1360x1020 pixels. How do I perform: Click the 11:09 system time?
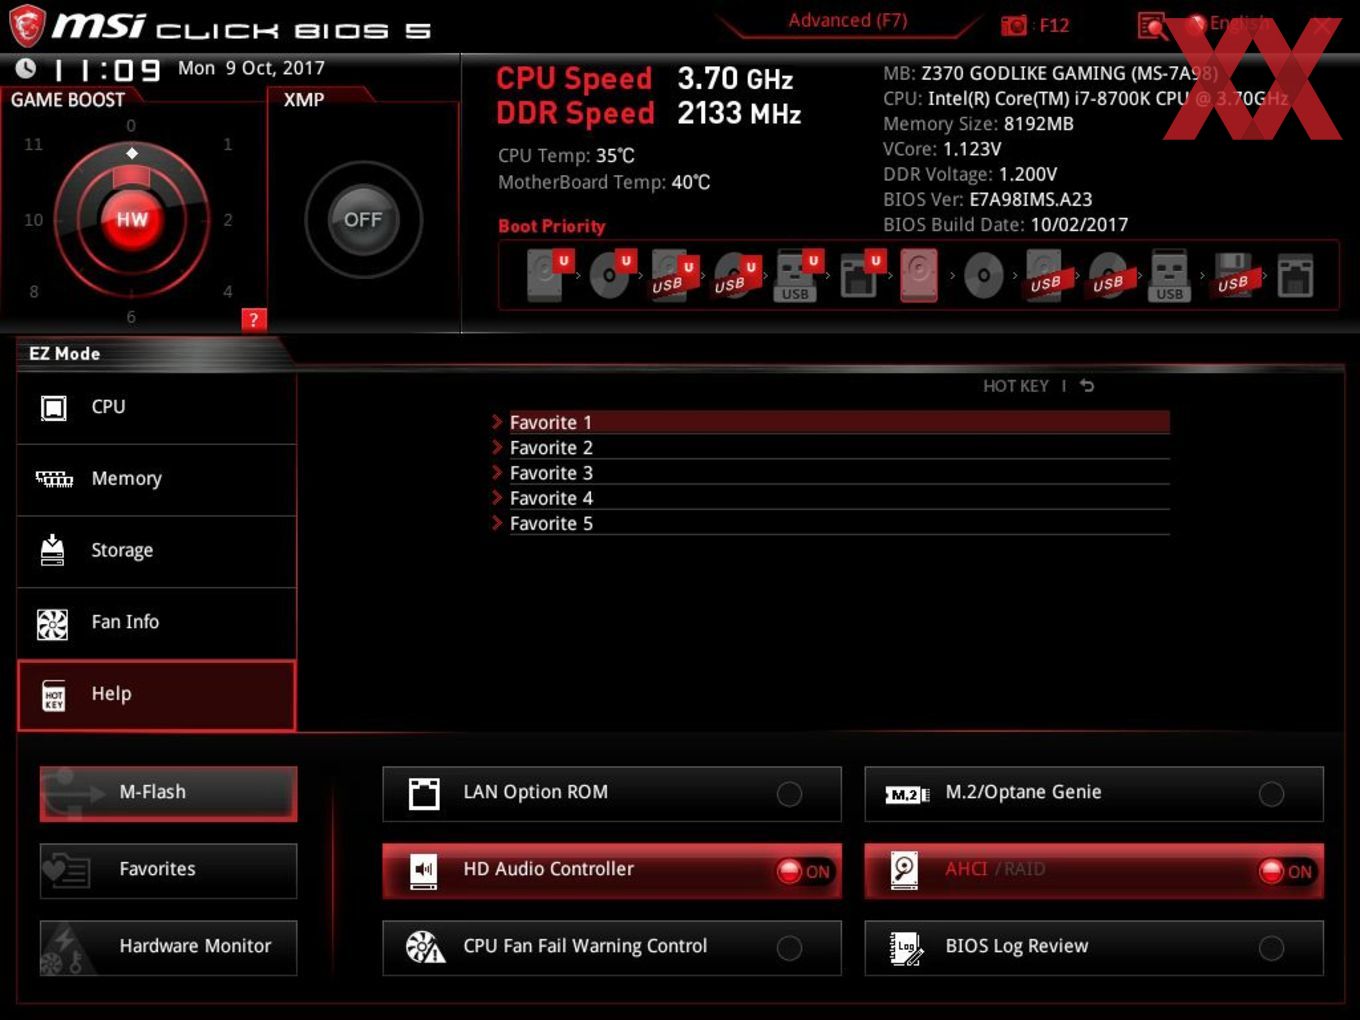[x=107, y=70]
